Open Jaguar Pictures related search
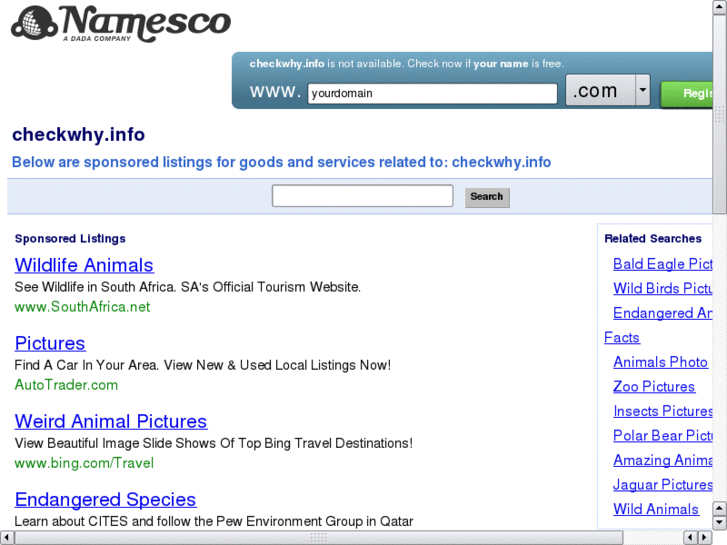 pyautogui.click(x=663, y=485)
